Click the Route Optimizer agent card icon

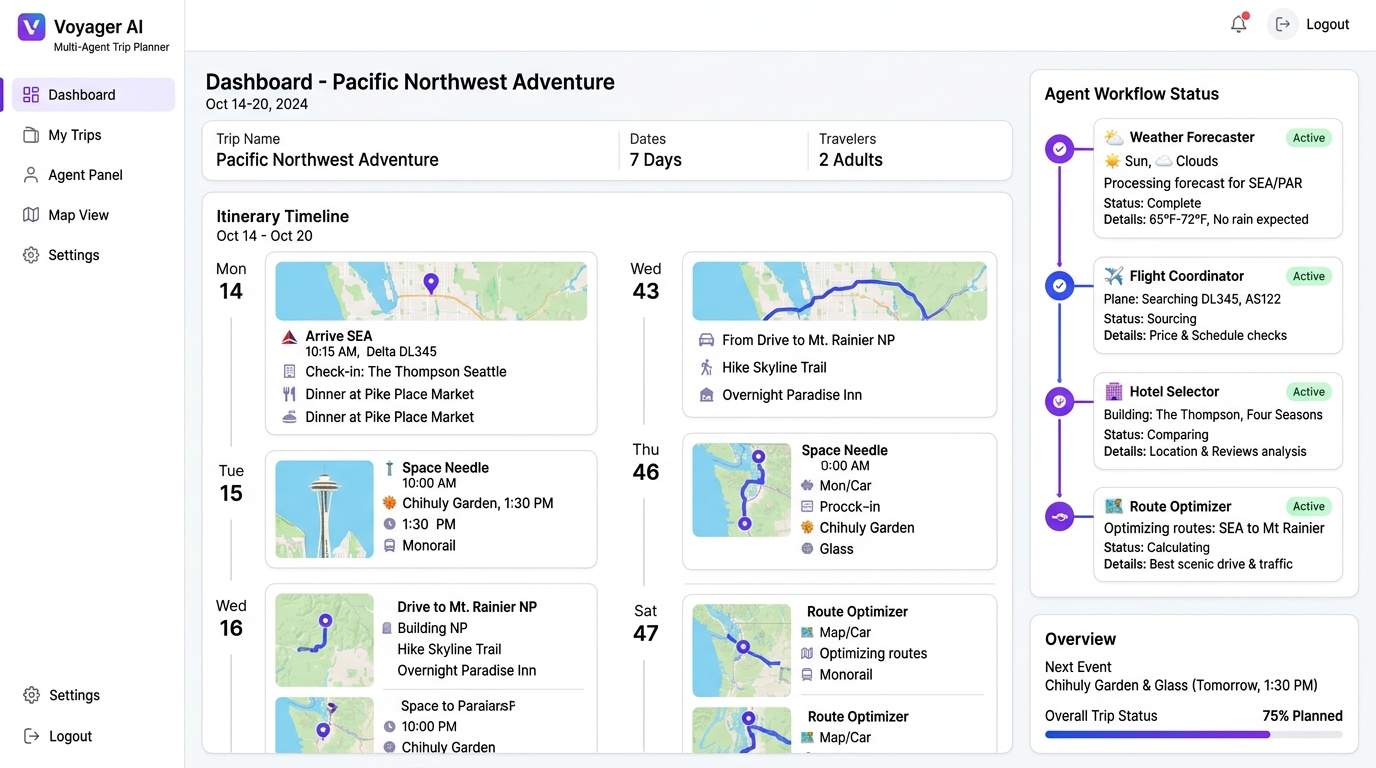coord(1113,506)
